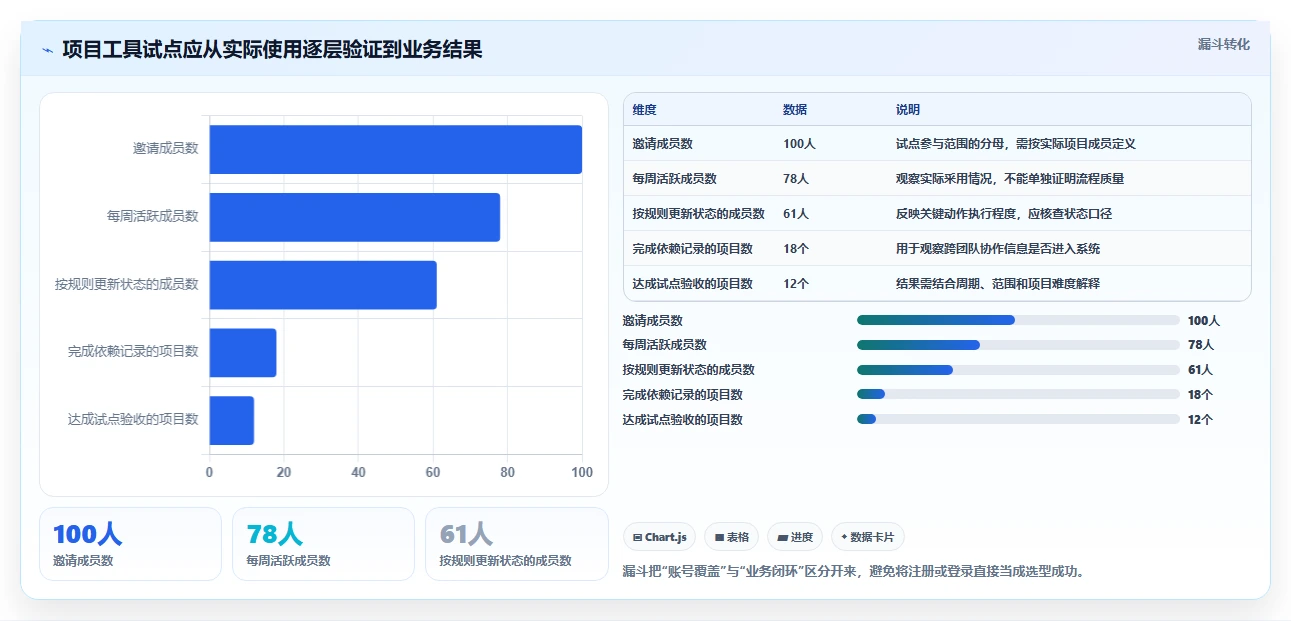Click the 达成试点验收的项目数 chart bar
Image resolution: width=1291 pixels, height=621 pixels.
click(x=232, y=420)
